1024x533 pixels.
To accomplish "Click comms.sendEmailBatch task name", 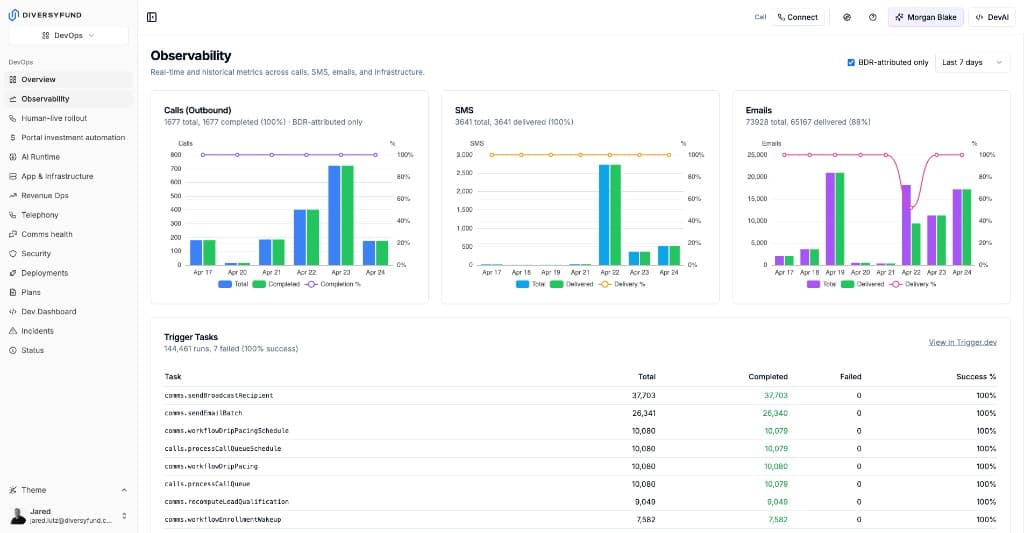I will pyautogui.click(x=203, y=413).
